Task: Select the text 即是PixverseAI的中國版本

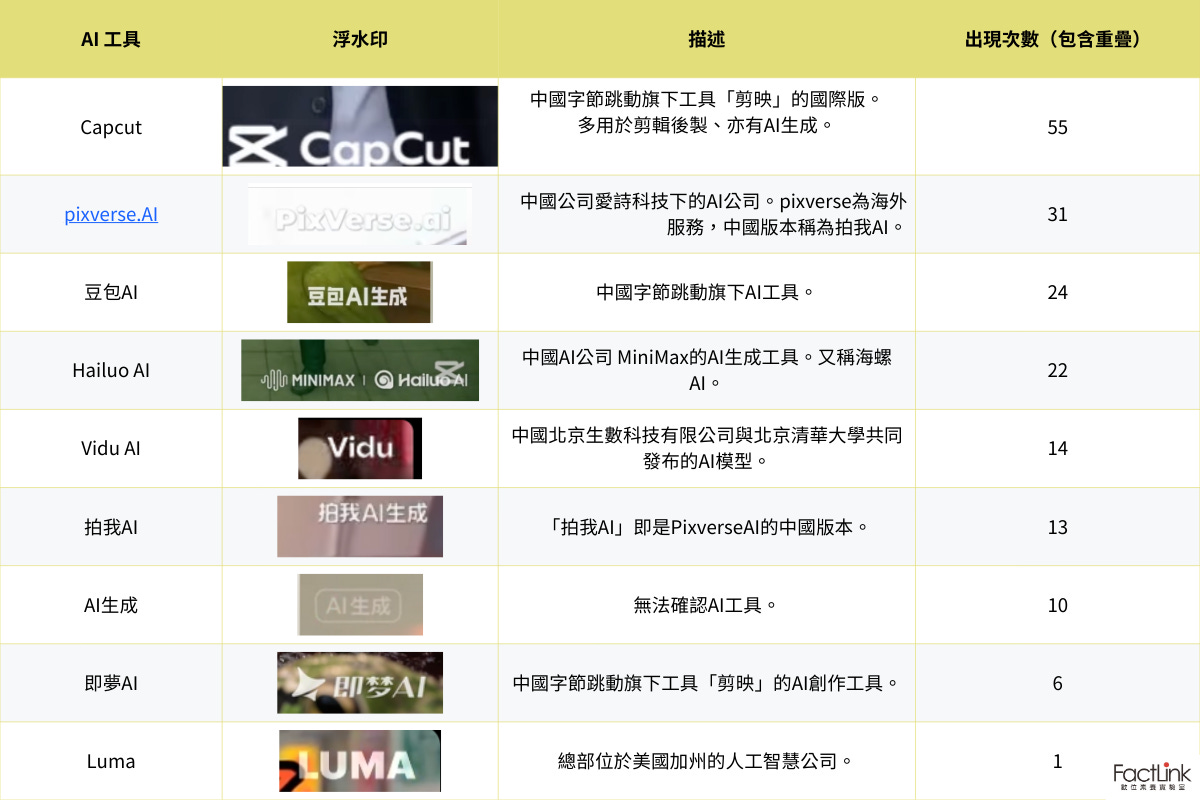Action: tap(707, 527)
